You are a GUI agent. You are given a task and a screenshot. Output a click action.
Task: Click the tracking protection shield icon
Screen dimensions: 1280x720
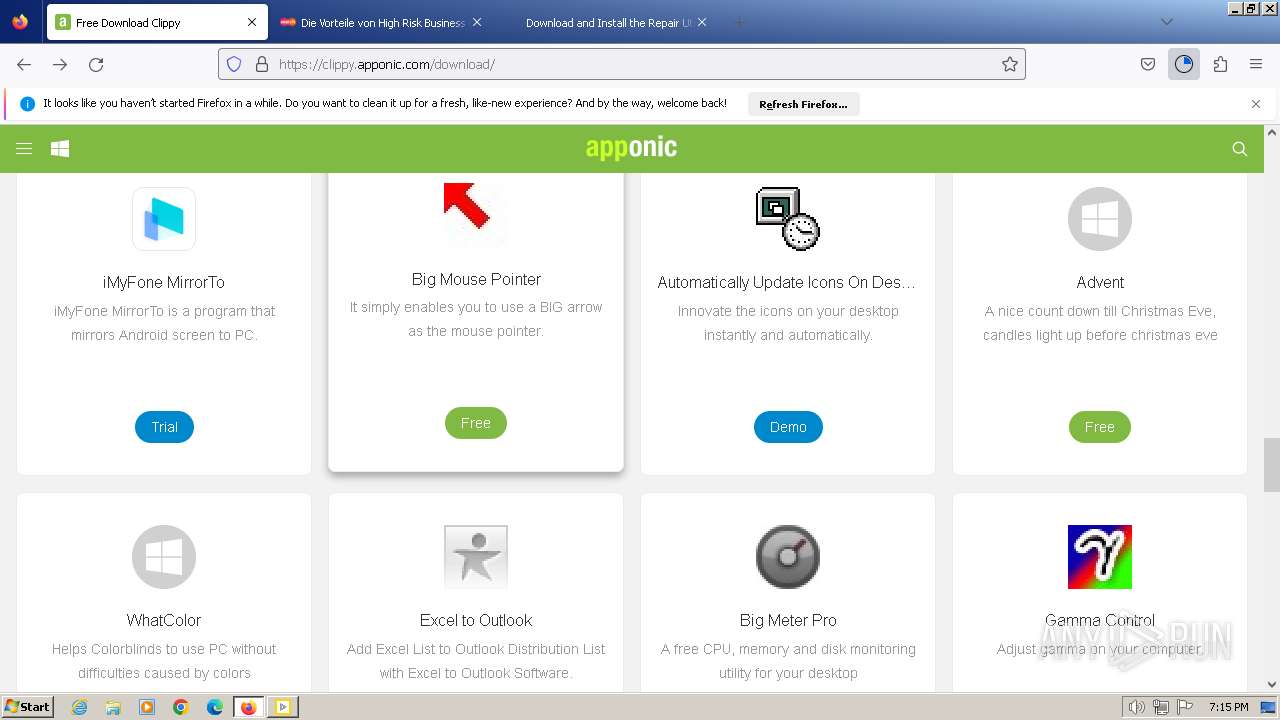pyautogui.click(x=234, y=64)
